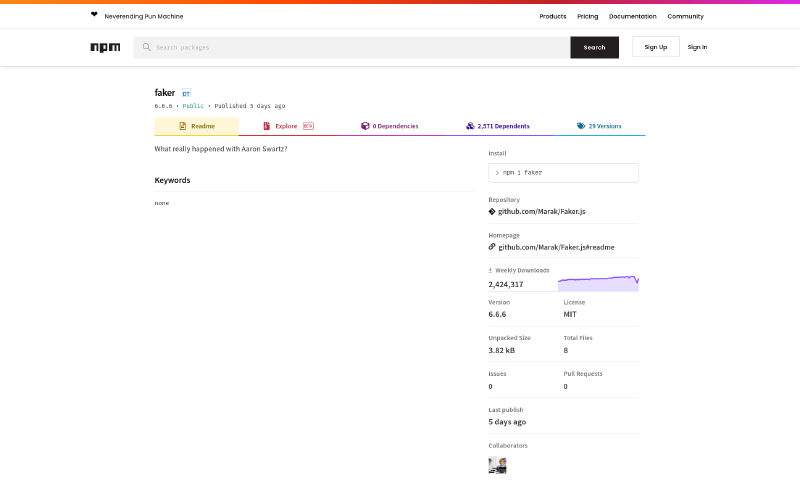The height and width of the screenshot is (486, 800).
Task: Click the DT TypeScript types badge
Action: pos(186,93)
